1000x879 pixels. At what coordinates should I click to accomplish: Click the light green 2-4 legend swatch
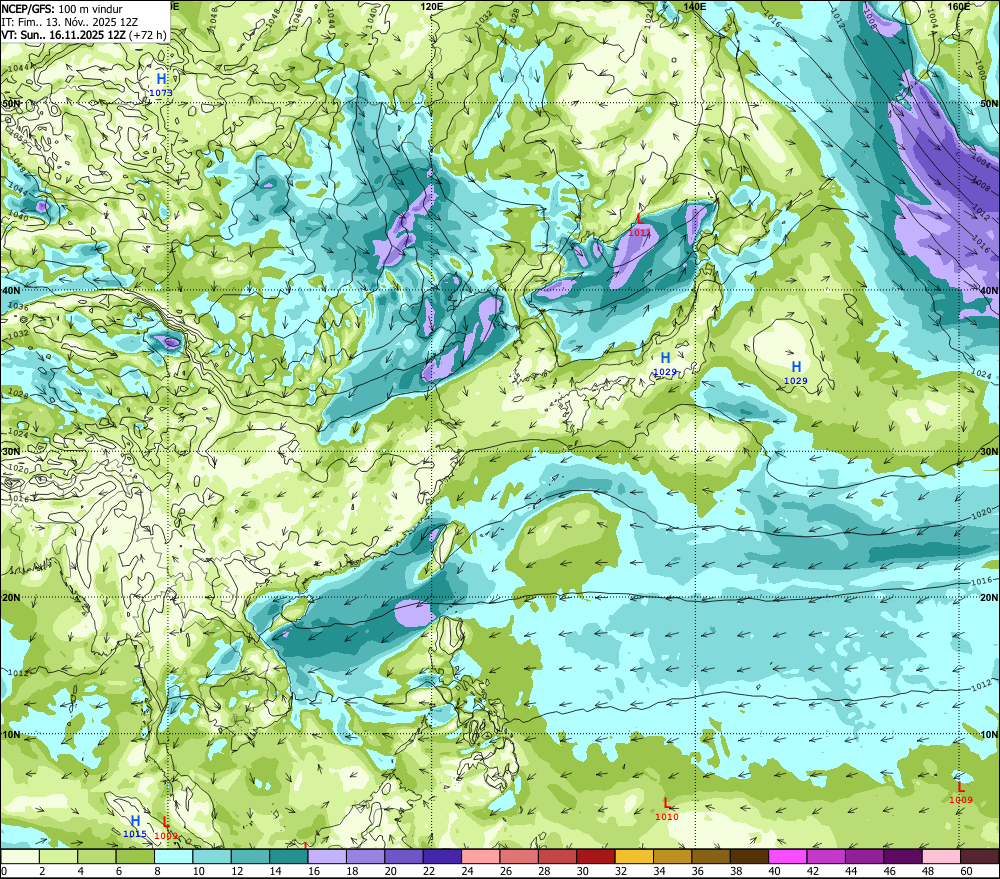click(58, 856)
